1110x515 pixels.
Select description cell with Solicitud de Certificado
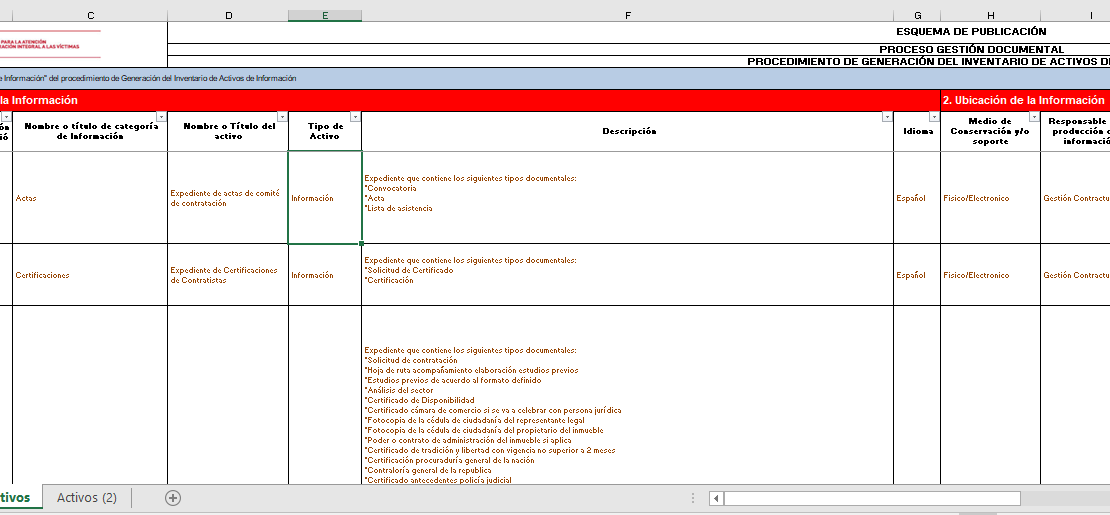(x=627, y=275)
